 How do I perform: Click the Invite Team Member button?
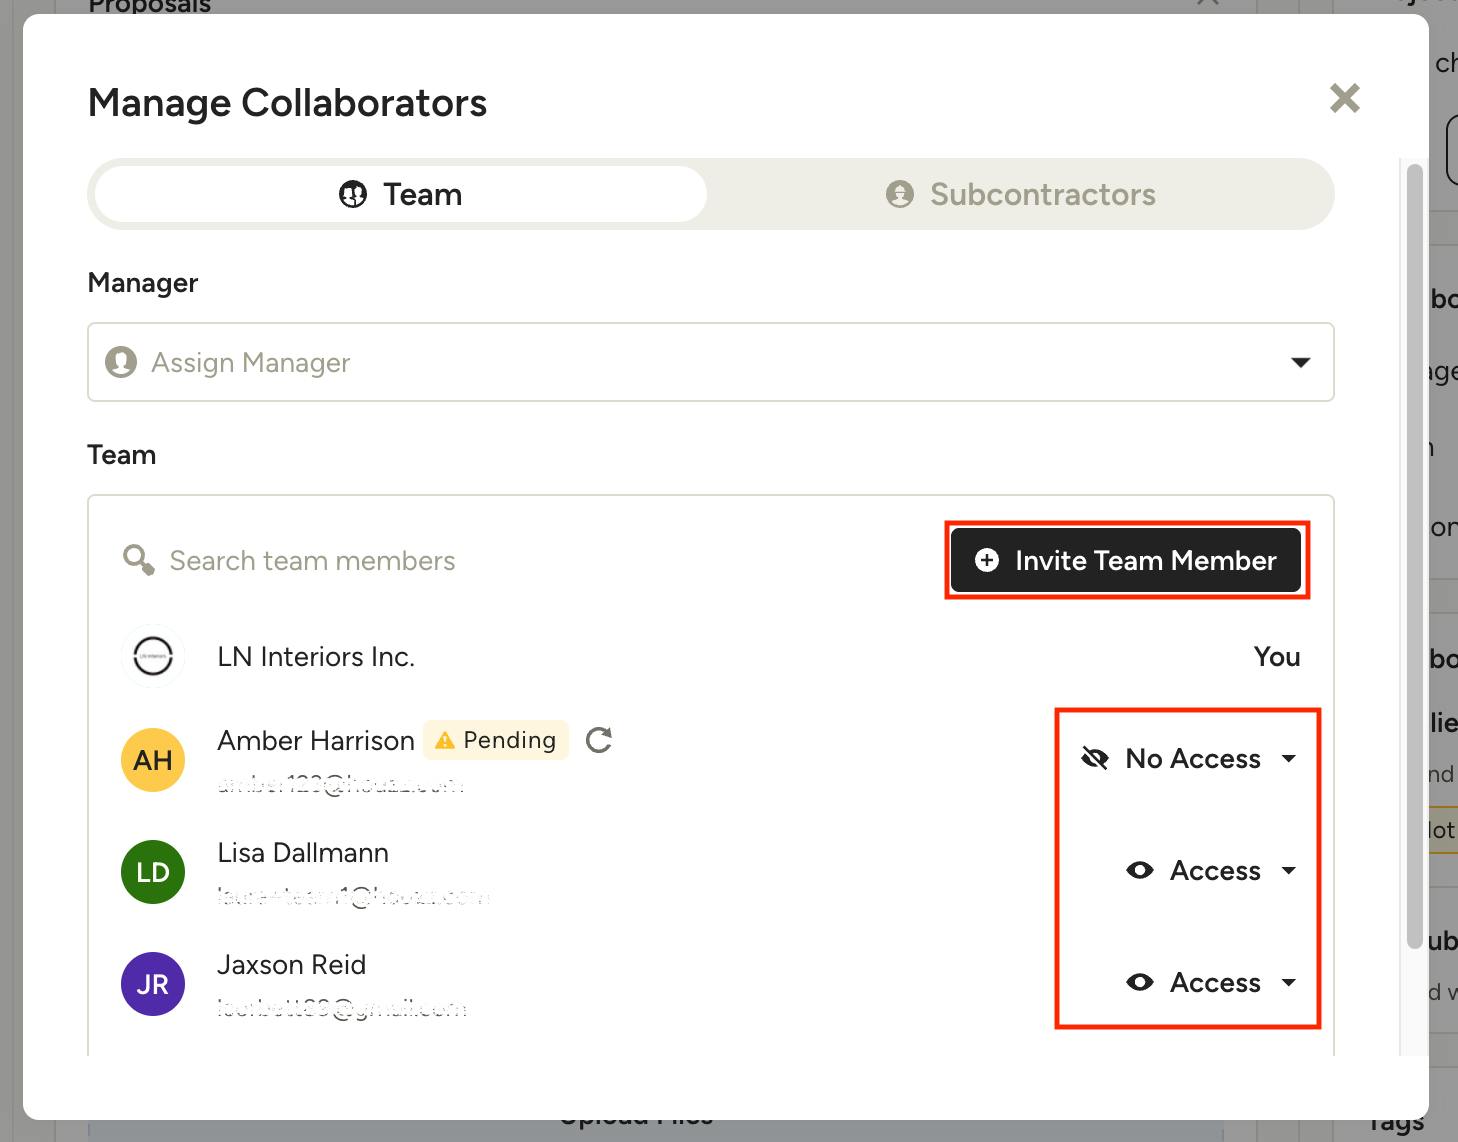[1126, 561]
